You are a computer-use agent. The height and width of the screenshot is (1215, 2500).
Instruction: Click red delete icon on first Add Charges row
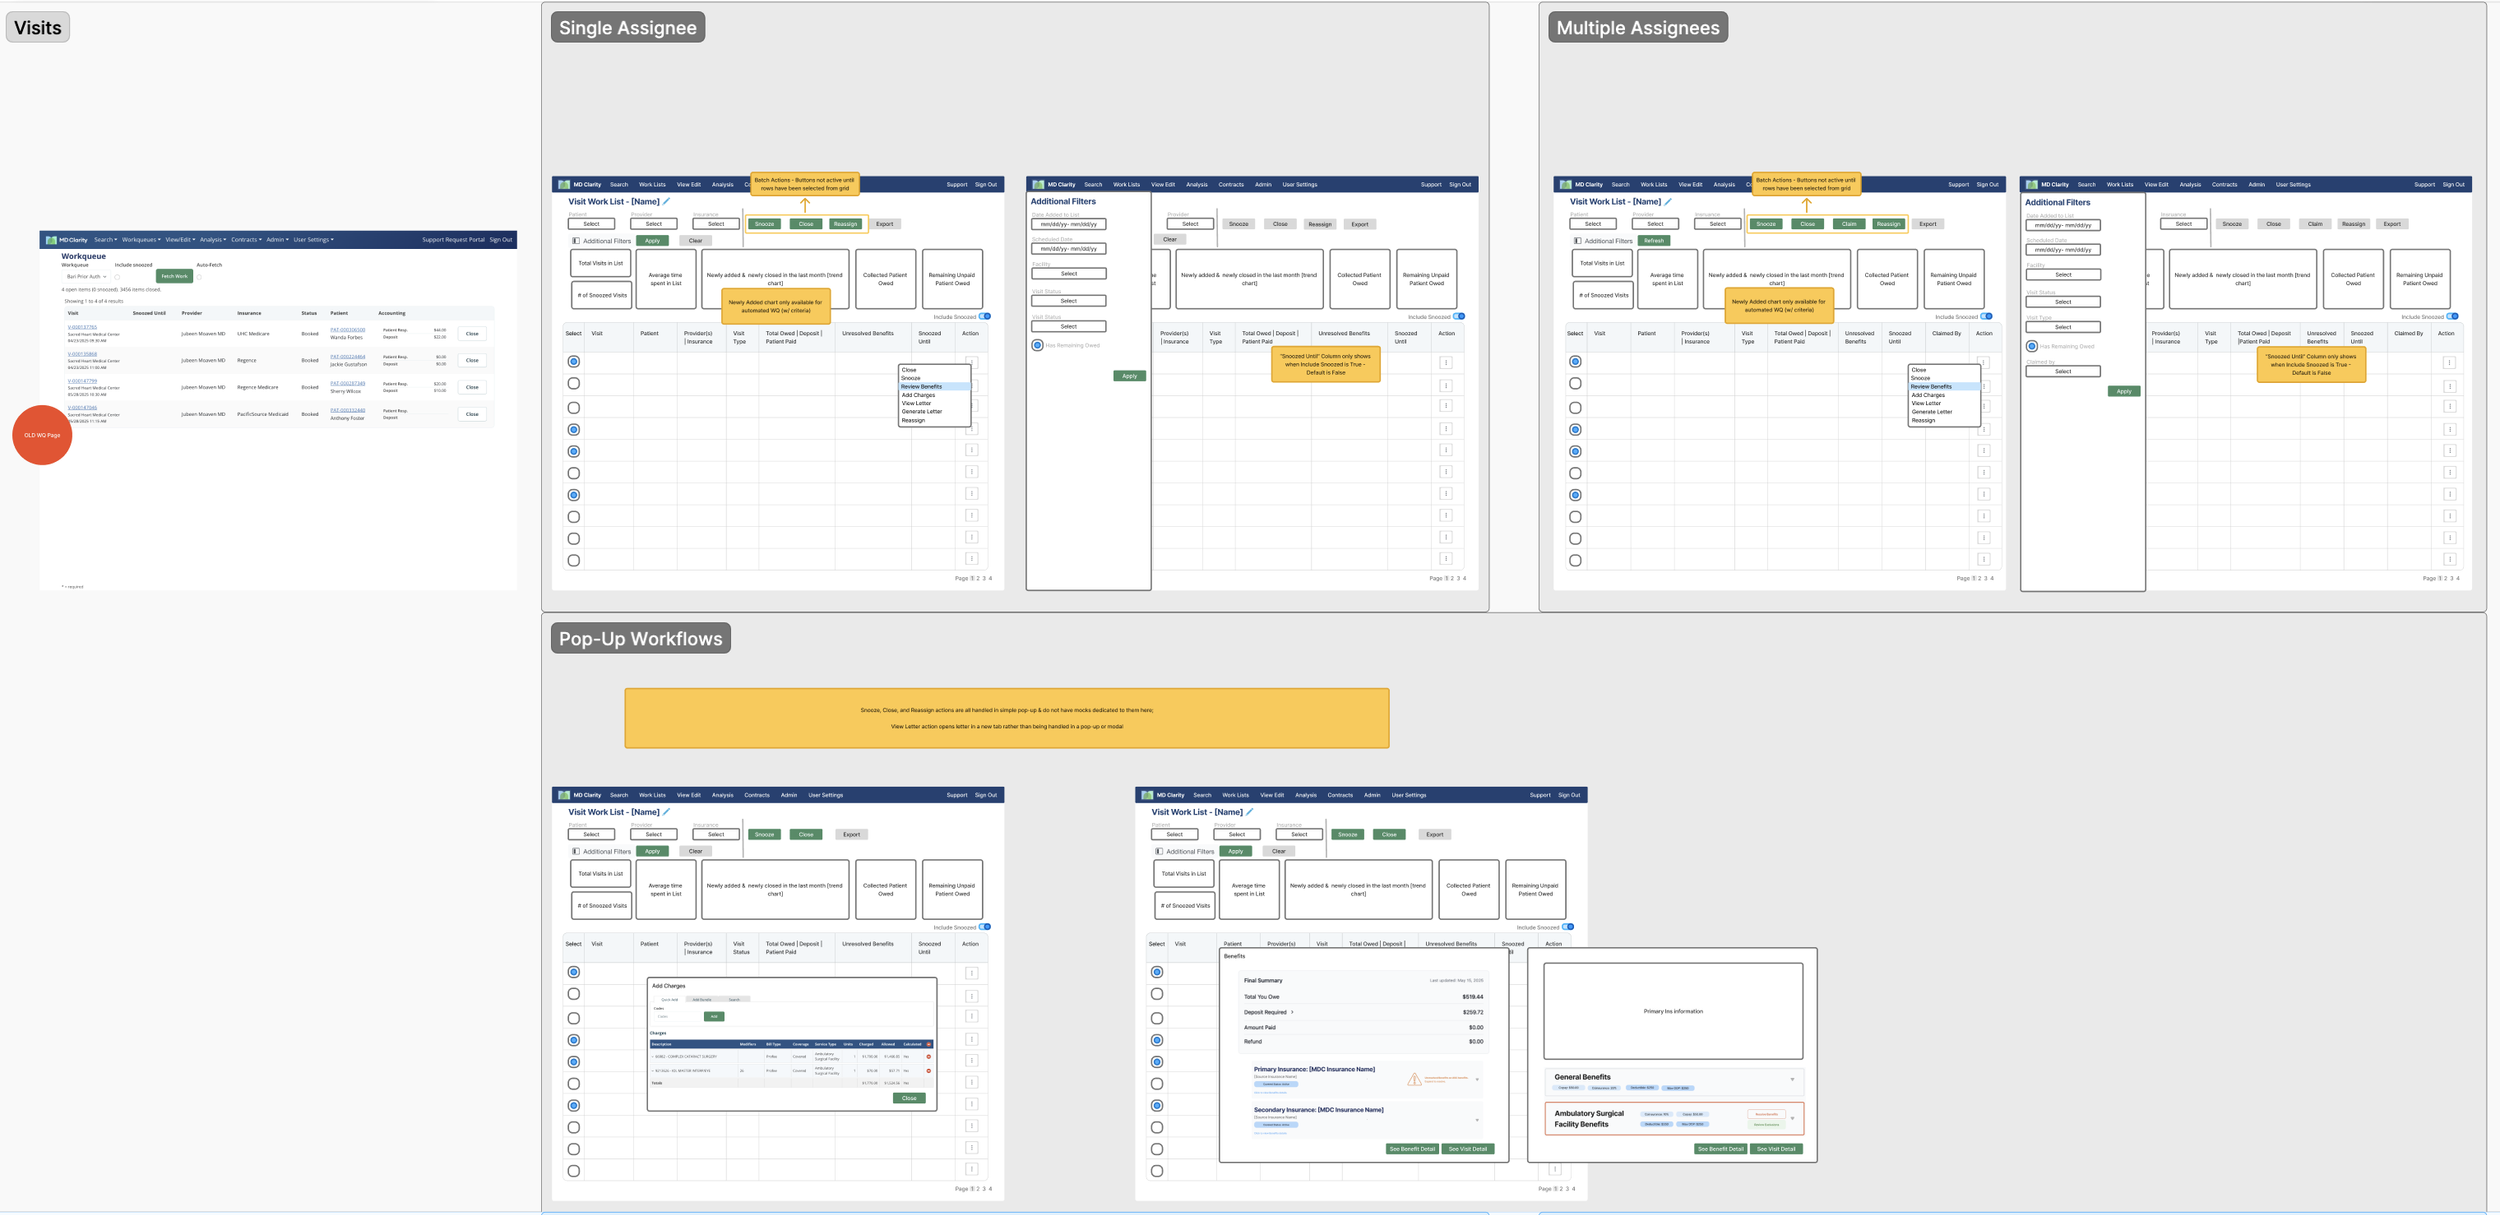click(928, 1056)
